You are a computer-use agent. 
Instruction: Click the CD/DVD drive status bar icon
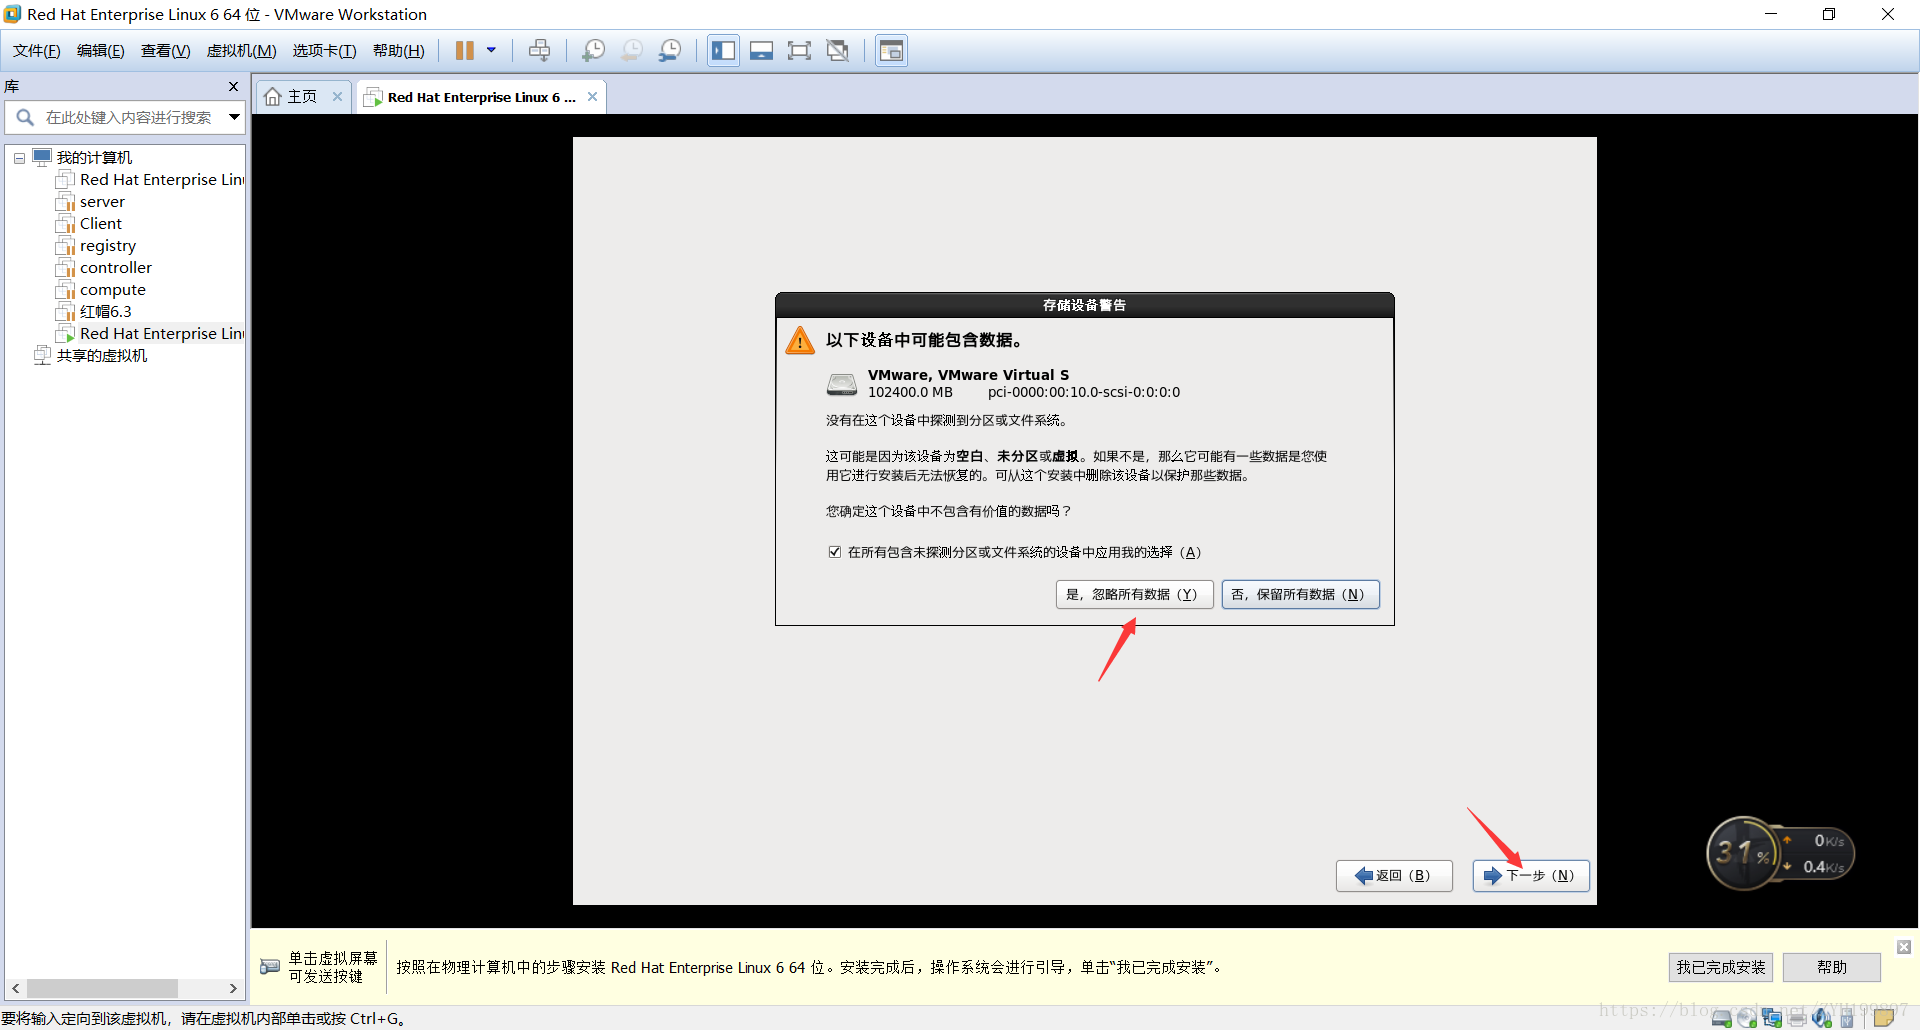pyautogui.click(x=1747, y=1018)
